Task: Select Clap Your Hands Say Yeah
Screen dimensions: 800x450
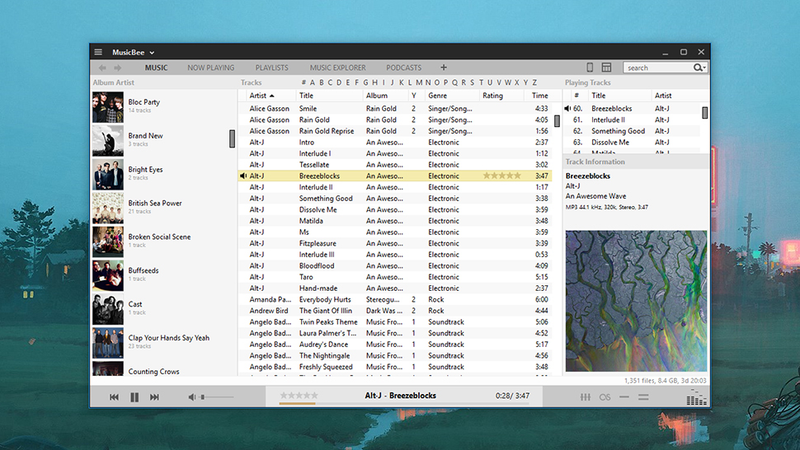Action: coord(162,342)
